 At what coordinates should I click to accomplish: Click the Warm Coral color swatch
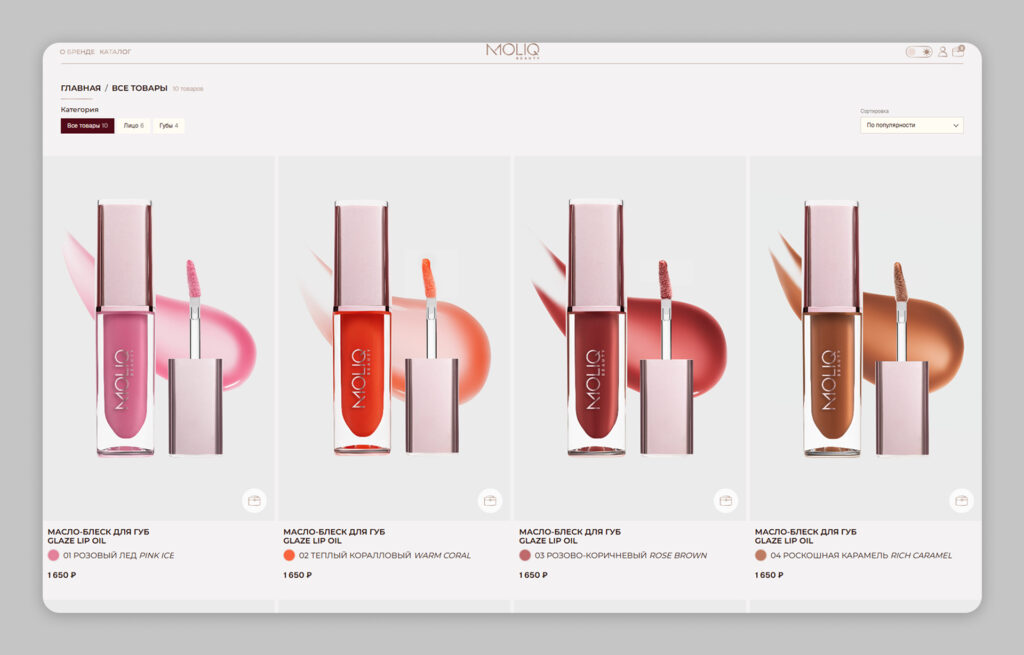(x=289, y=555)
